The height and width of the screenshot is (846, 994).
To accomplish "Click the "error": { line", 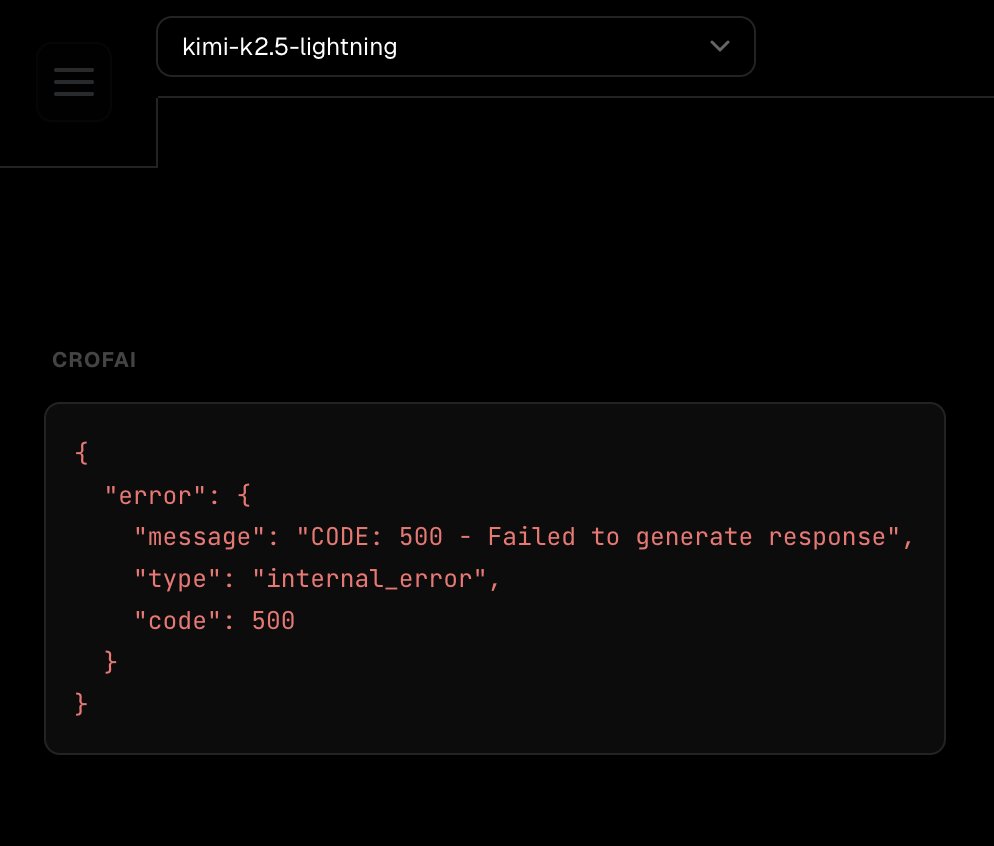I will tap(178, 496).
